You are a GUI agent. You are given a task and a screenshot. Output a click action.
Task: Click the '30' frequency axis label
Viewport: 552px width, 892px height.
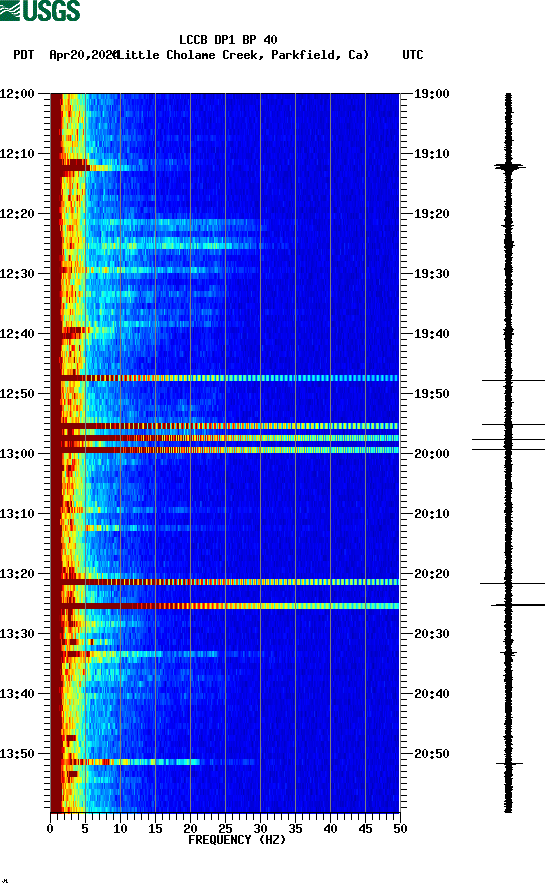(260, 828)
